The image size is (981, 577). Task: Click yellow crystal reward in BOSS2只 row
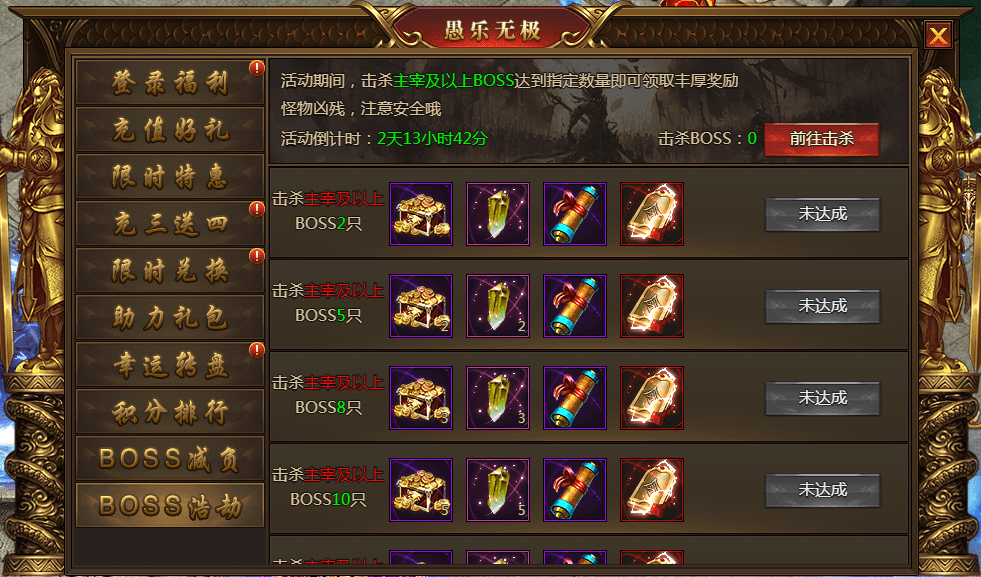click(x=498, y=214)
